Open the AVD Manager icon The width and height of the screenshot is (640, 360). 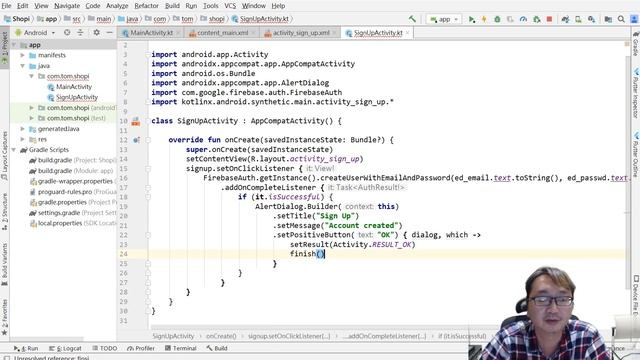click(578, 19)
